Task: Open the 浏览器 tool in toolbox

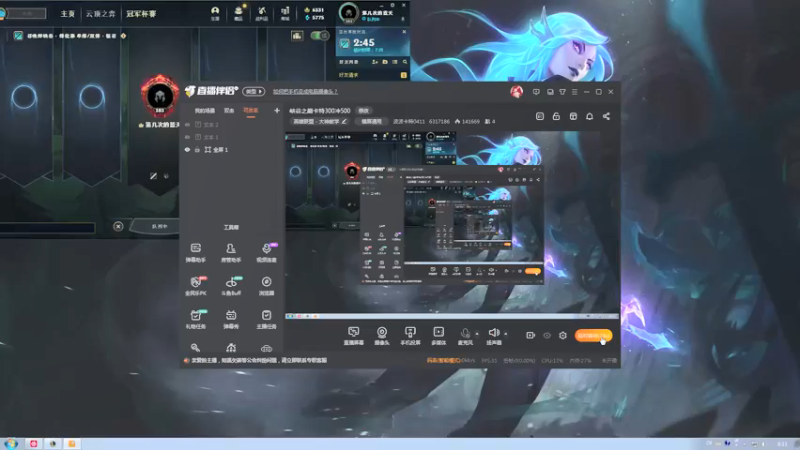Action: coord(266,286)
